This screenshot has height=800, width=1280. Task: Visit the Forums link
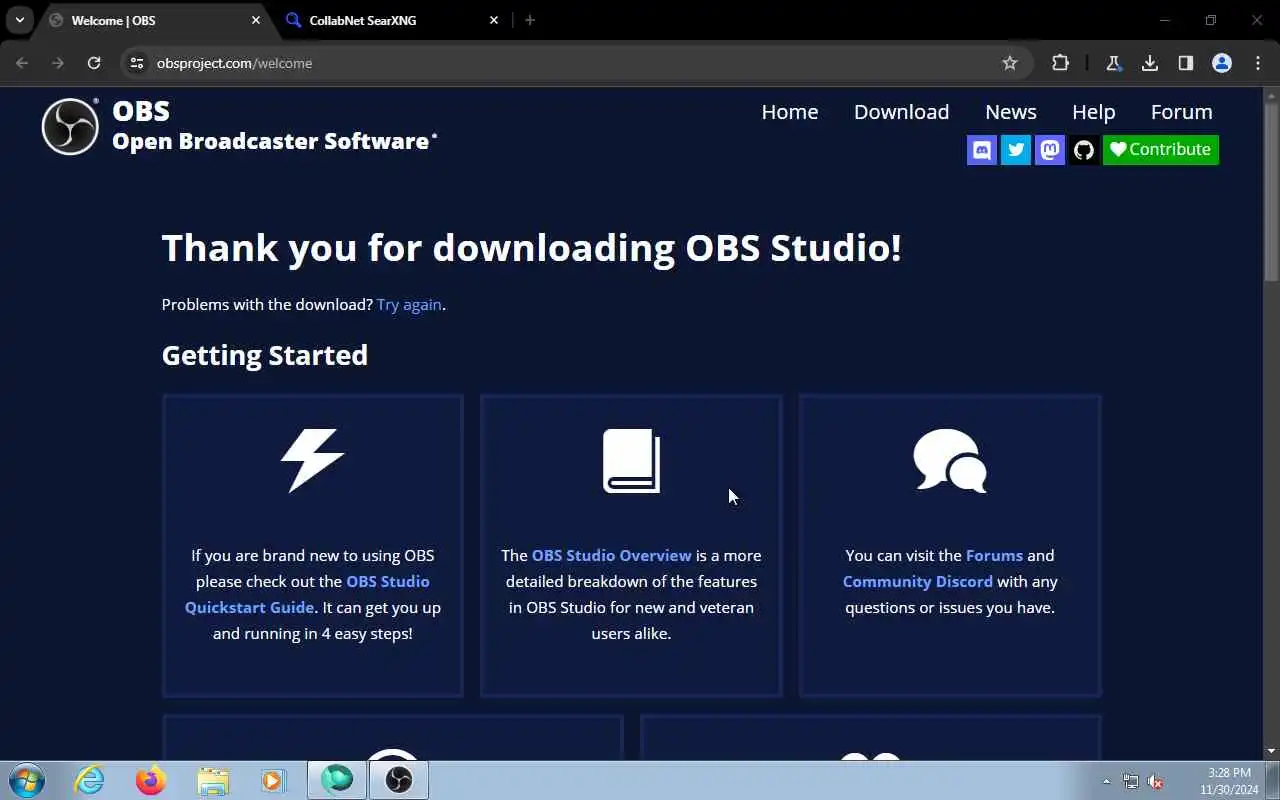pos(994,555)
